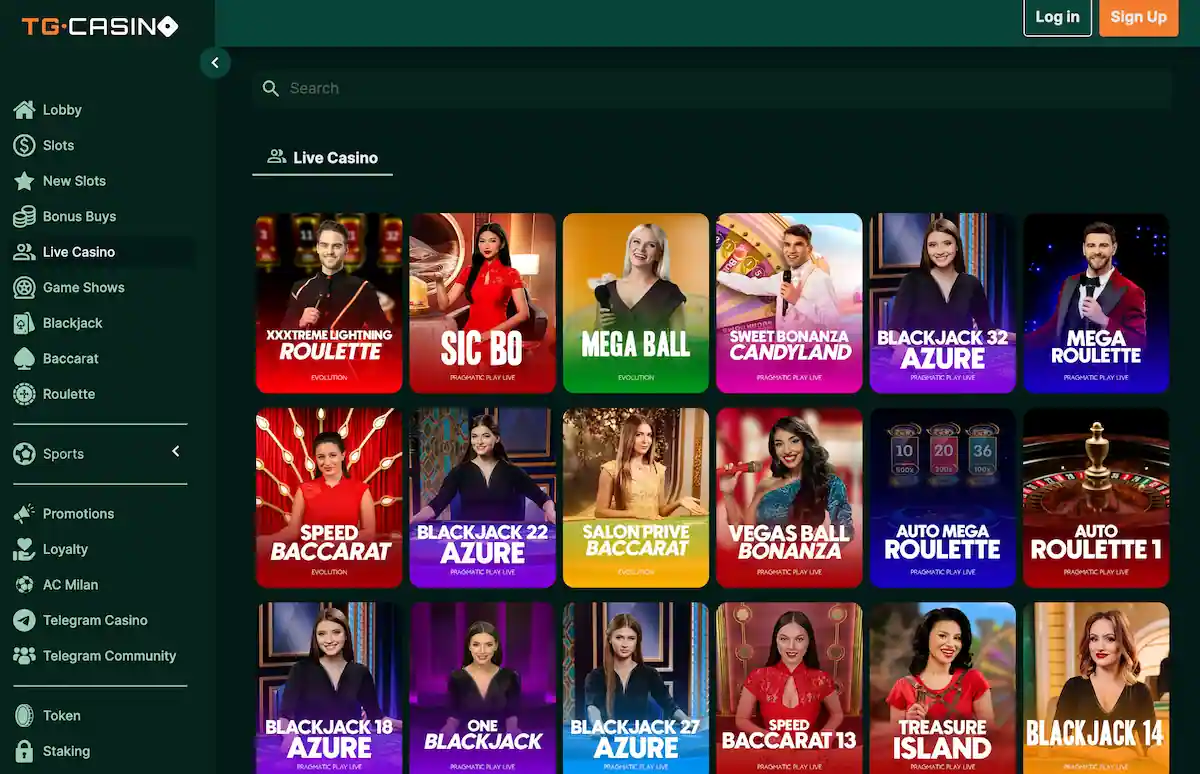Open the Mega Ball game tile

[x=636, y=303]
